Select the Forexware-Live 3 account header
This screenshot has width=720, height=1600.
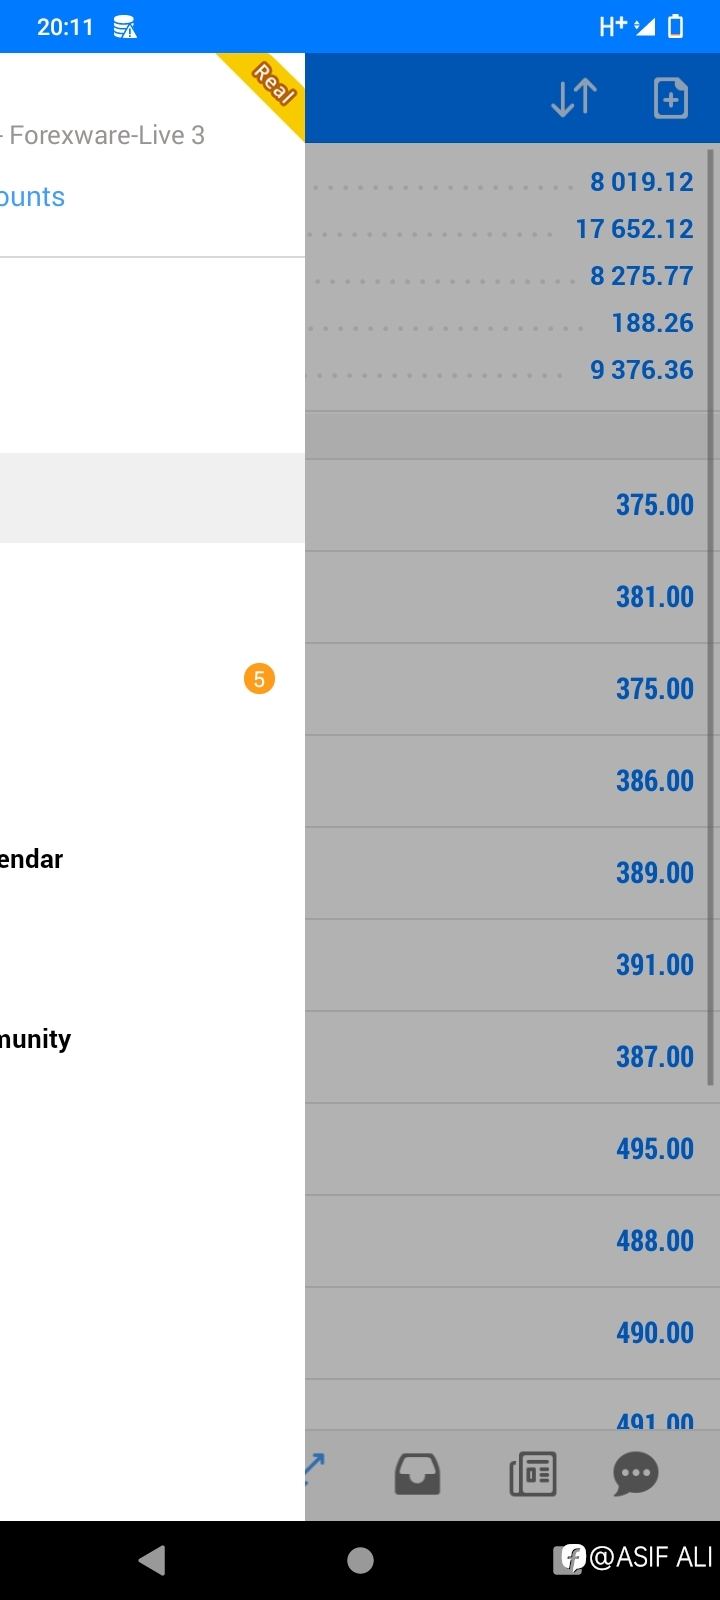(x=103, y=135)
